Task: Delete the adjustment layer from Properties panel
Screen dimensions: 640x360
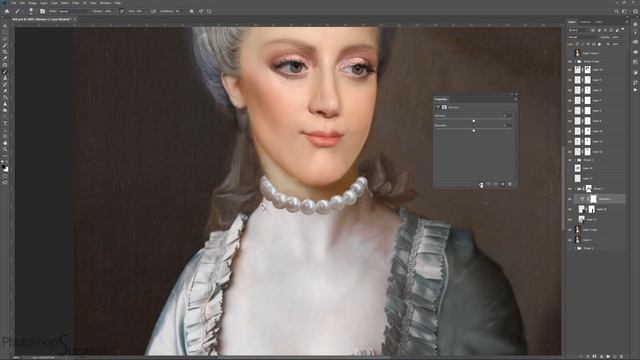Action: [x=510, y=184]
